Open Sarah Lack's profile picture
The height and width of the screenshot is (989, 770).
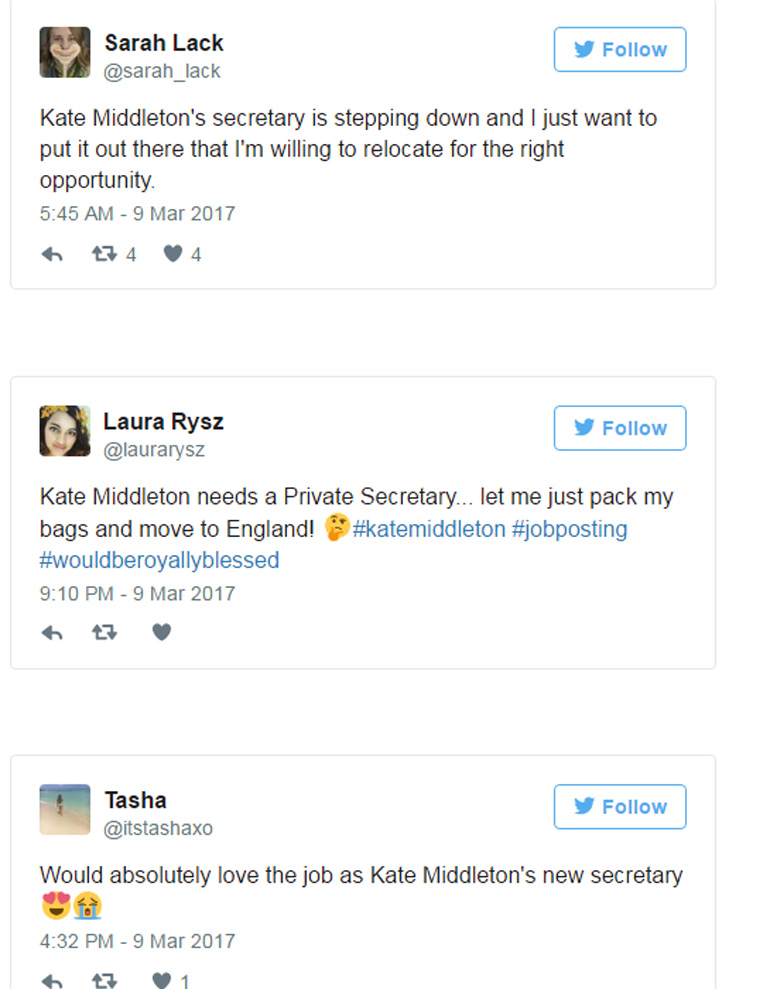tap(65, 52)
